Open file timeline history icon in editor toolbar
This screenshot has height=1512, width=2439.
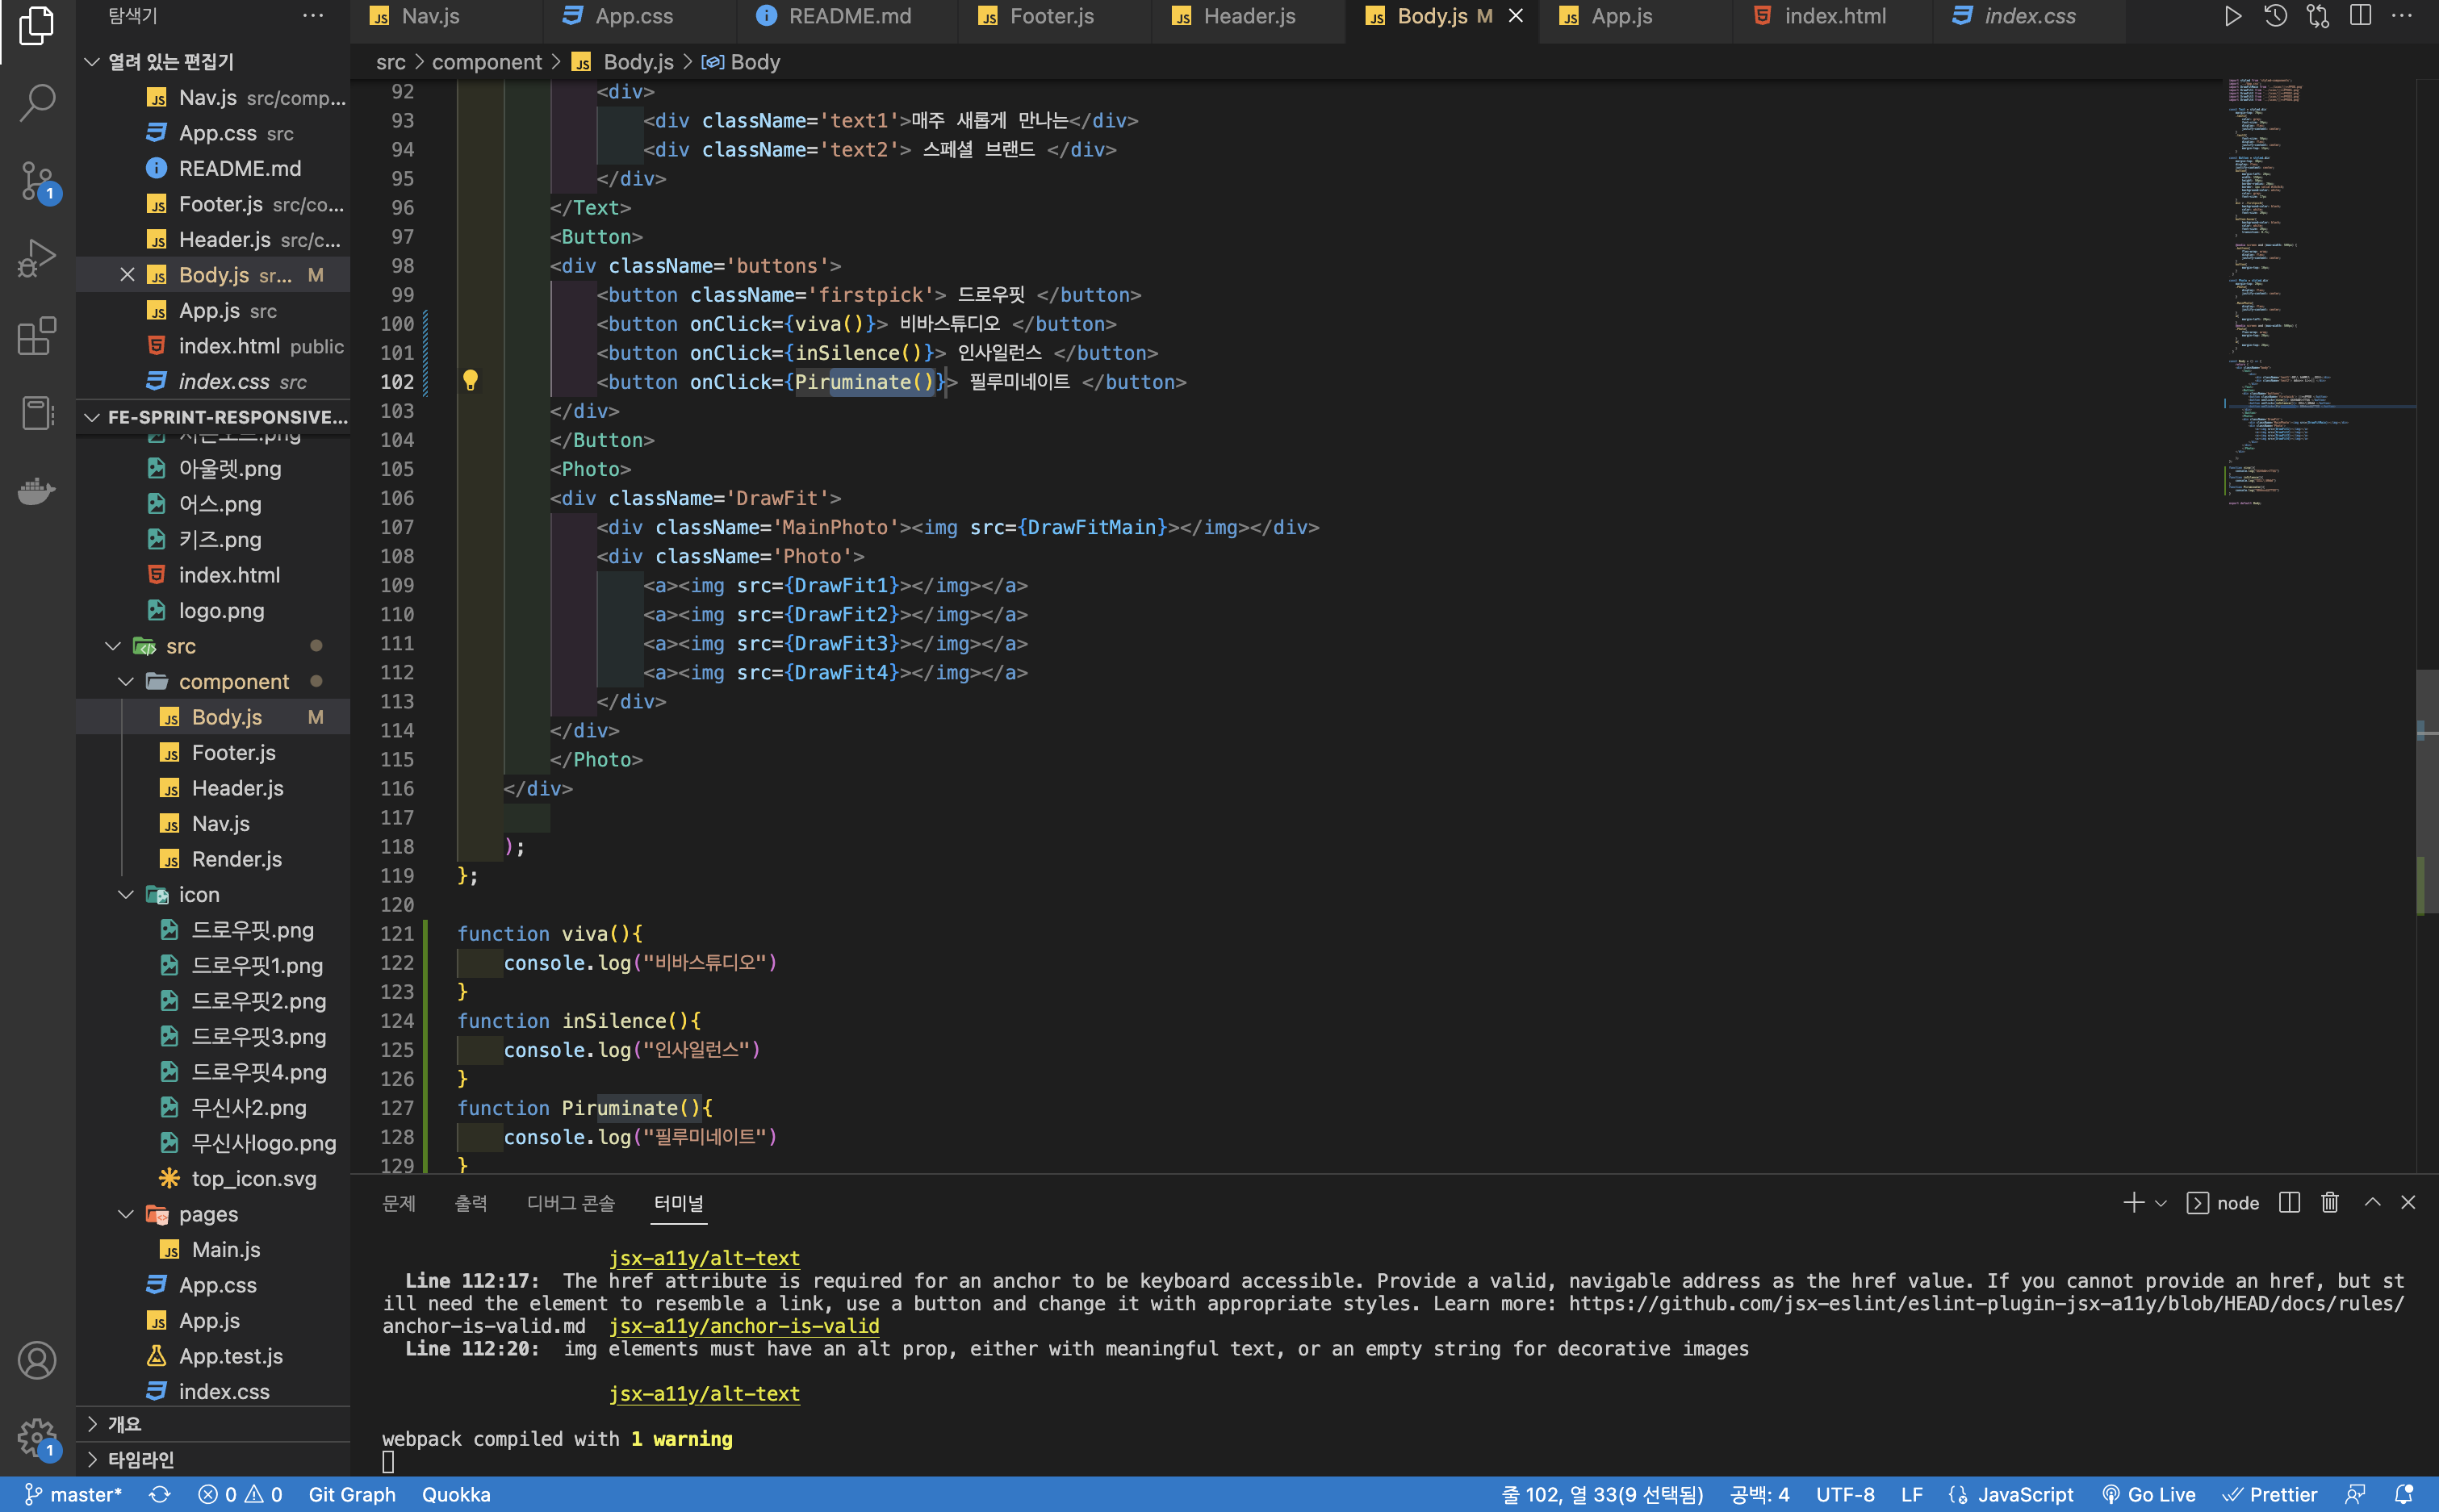2275,16
